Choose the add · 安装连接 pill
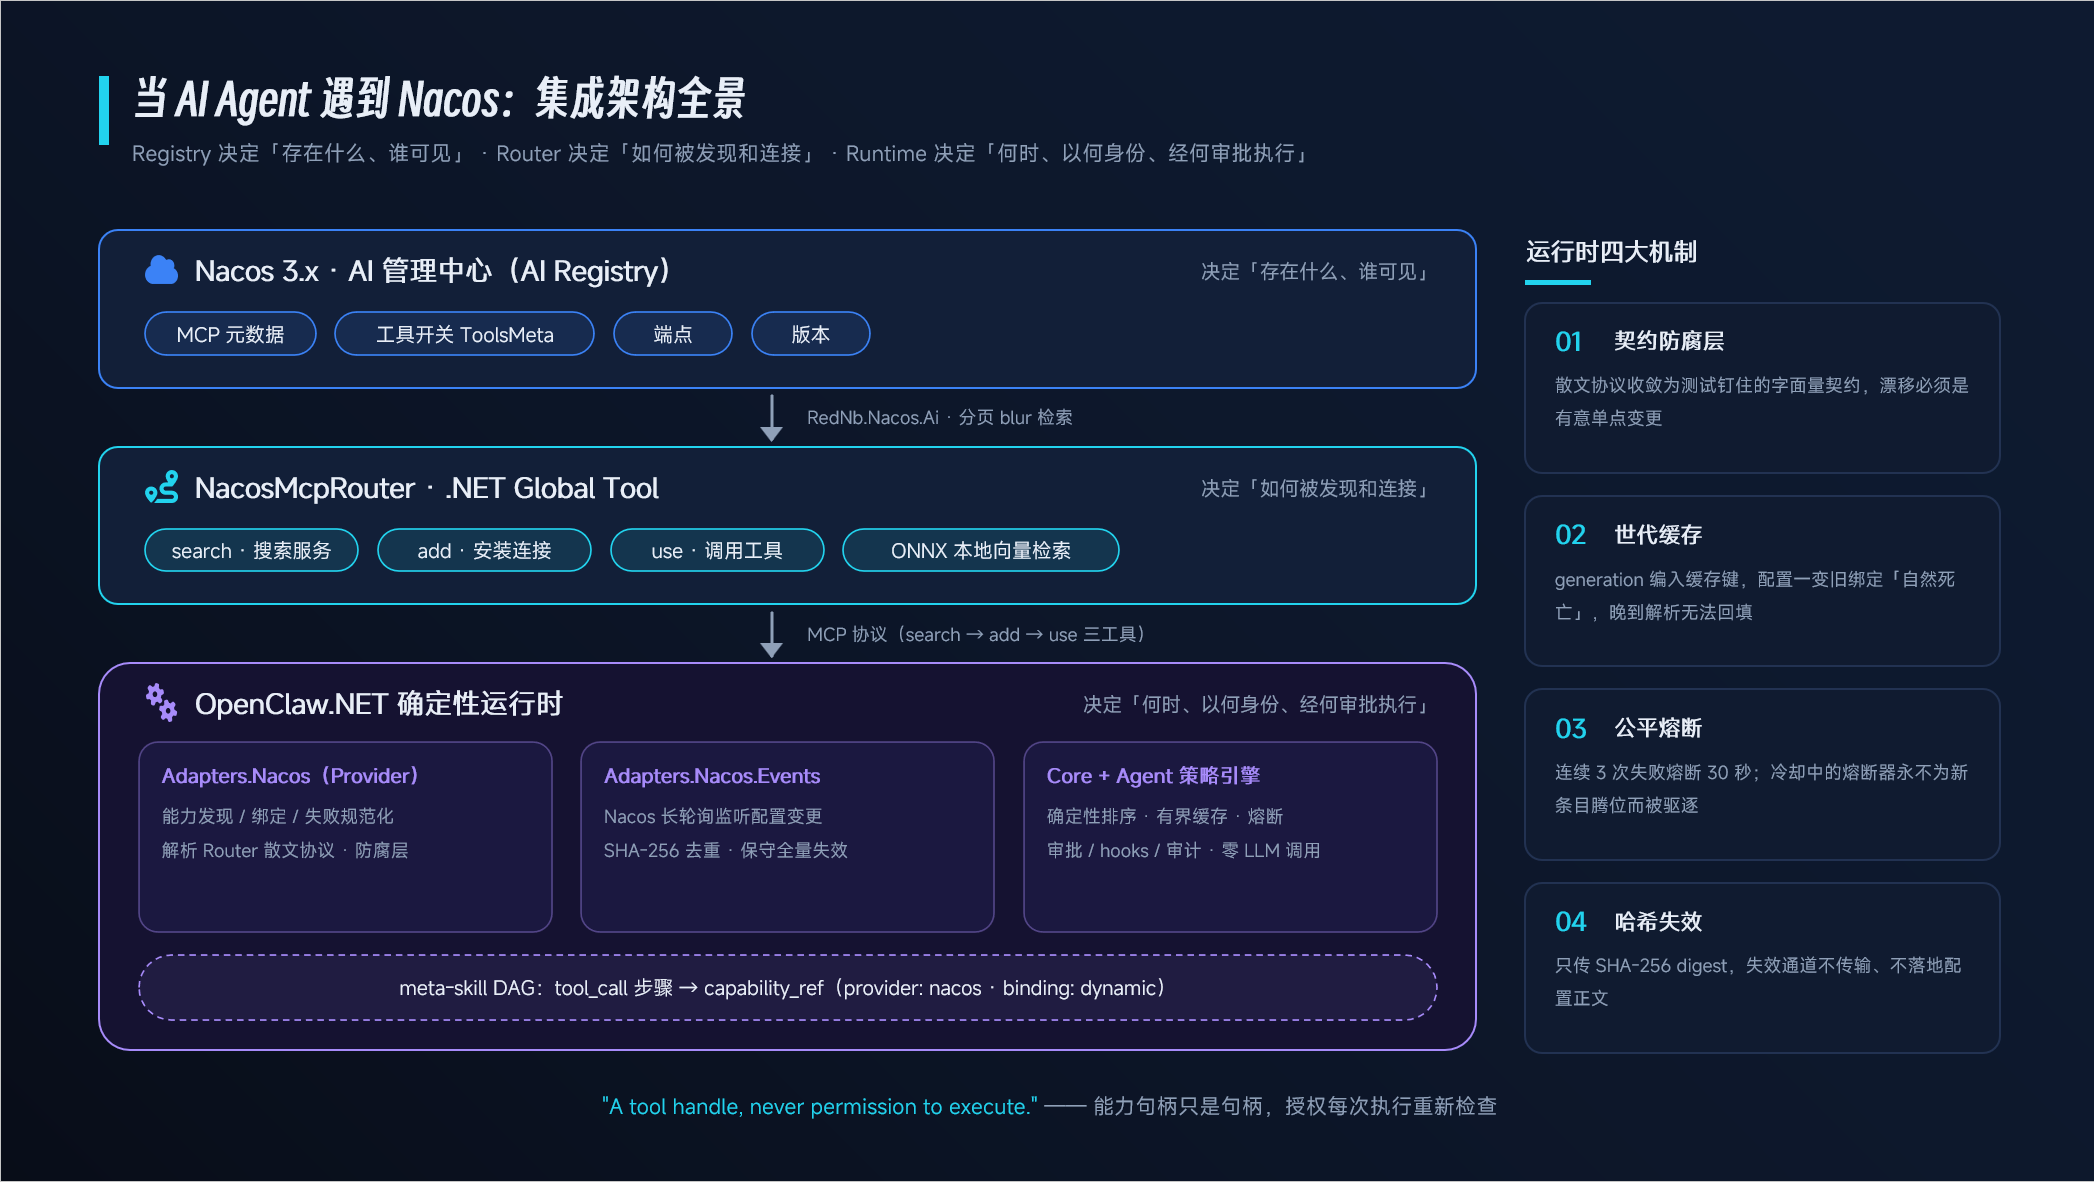Image resolution: width=2094 pixels, height=1182 pixels. point(484,550)
